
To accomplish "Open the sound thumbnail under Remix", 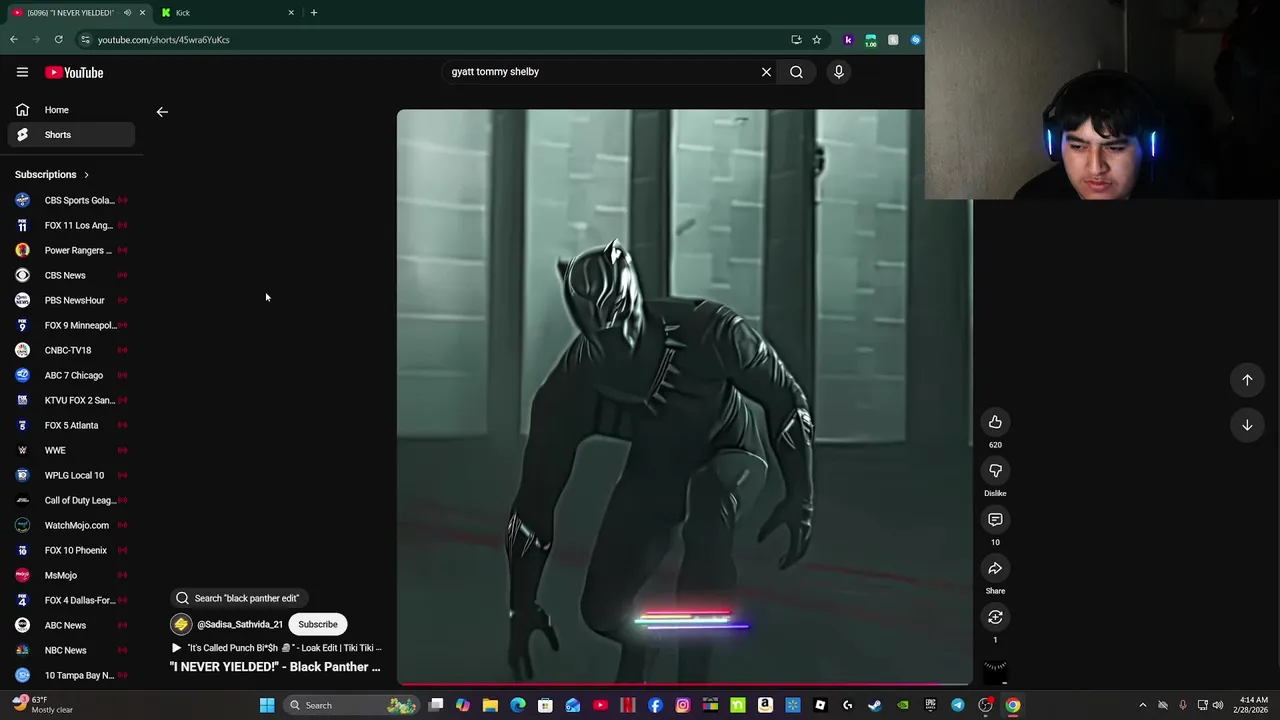I will tap(995, 671).
